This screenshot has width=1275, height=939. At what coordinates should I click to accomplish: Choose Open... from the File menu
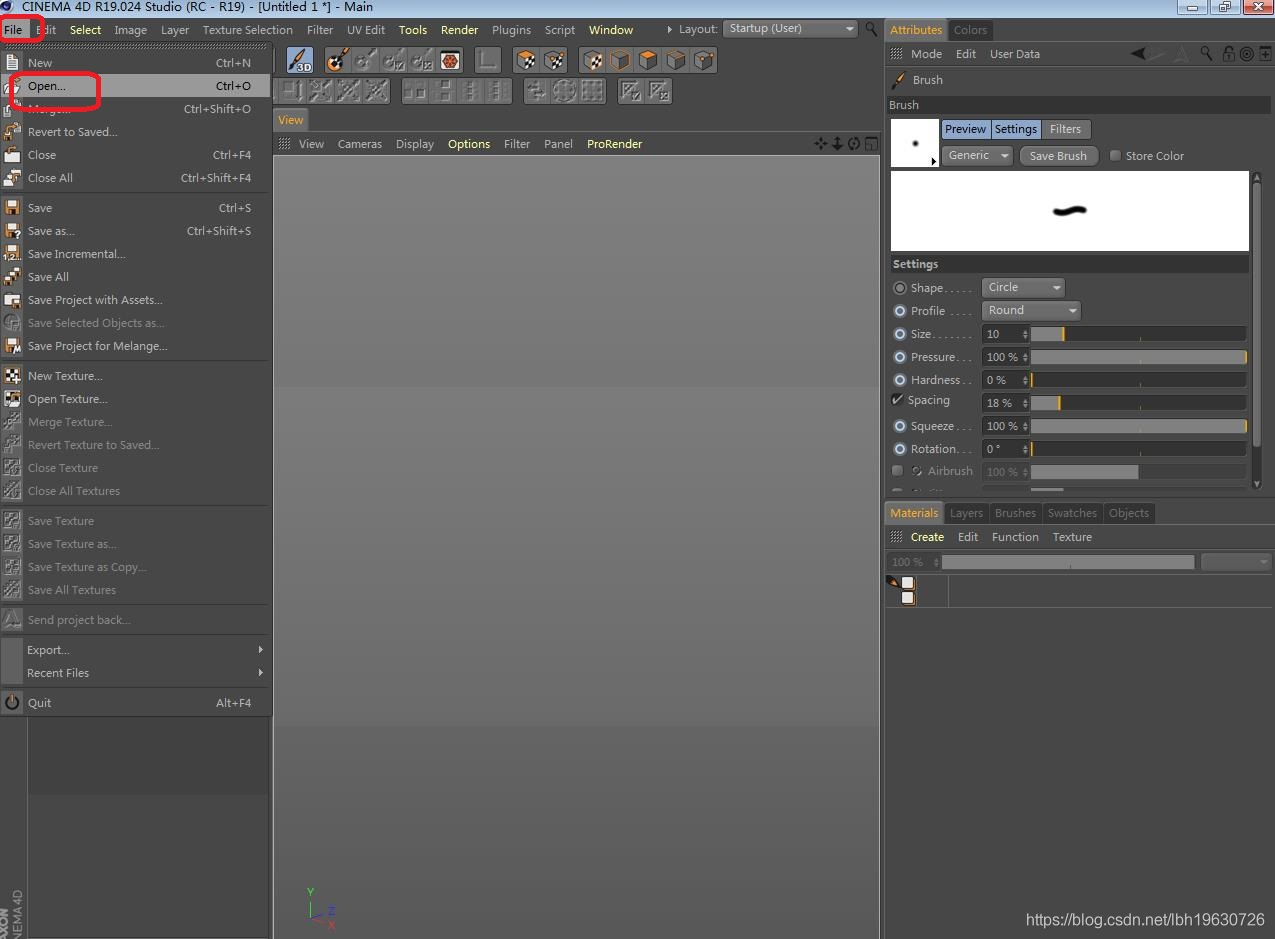(47, 86)
